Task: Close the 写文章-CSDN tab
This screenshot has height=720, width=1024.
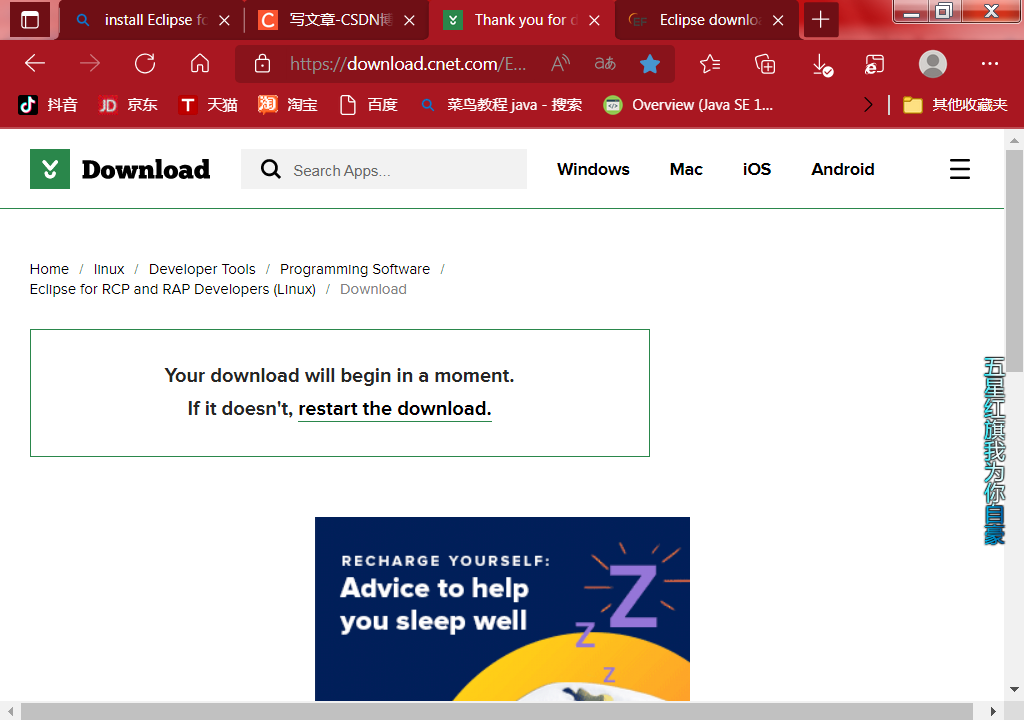Action: tap(409, 20)
